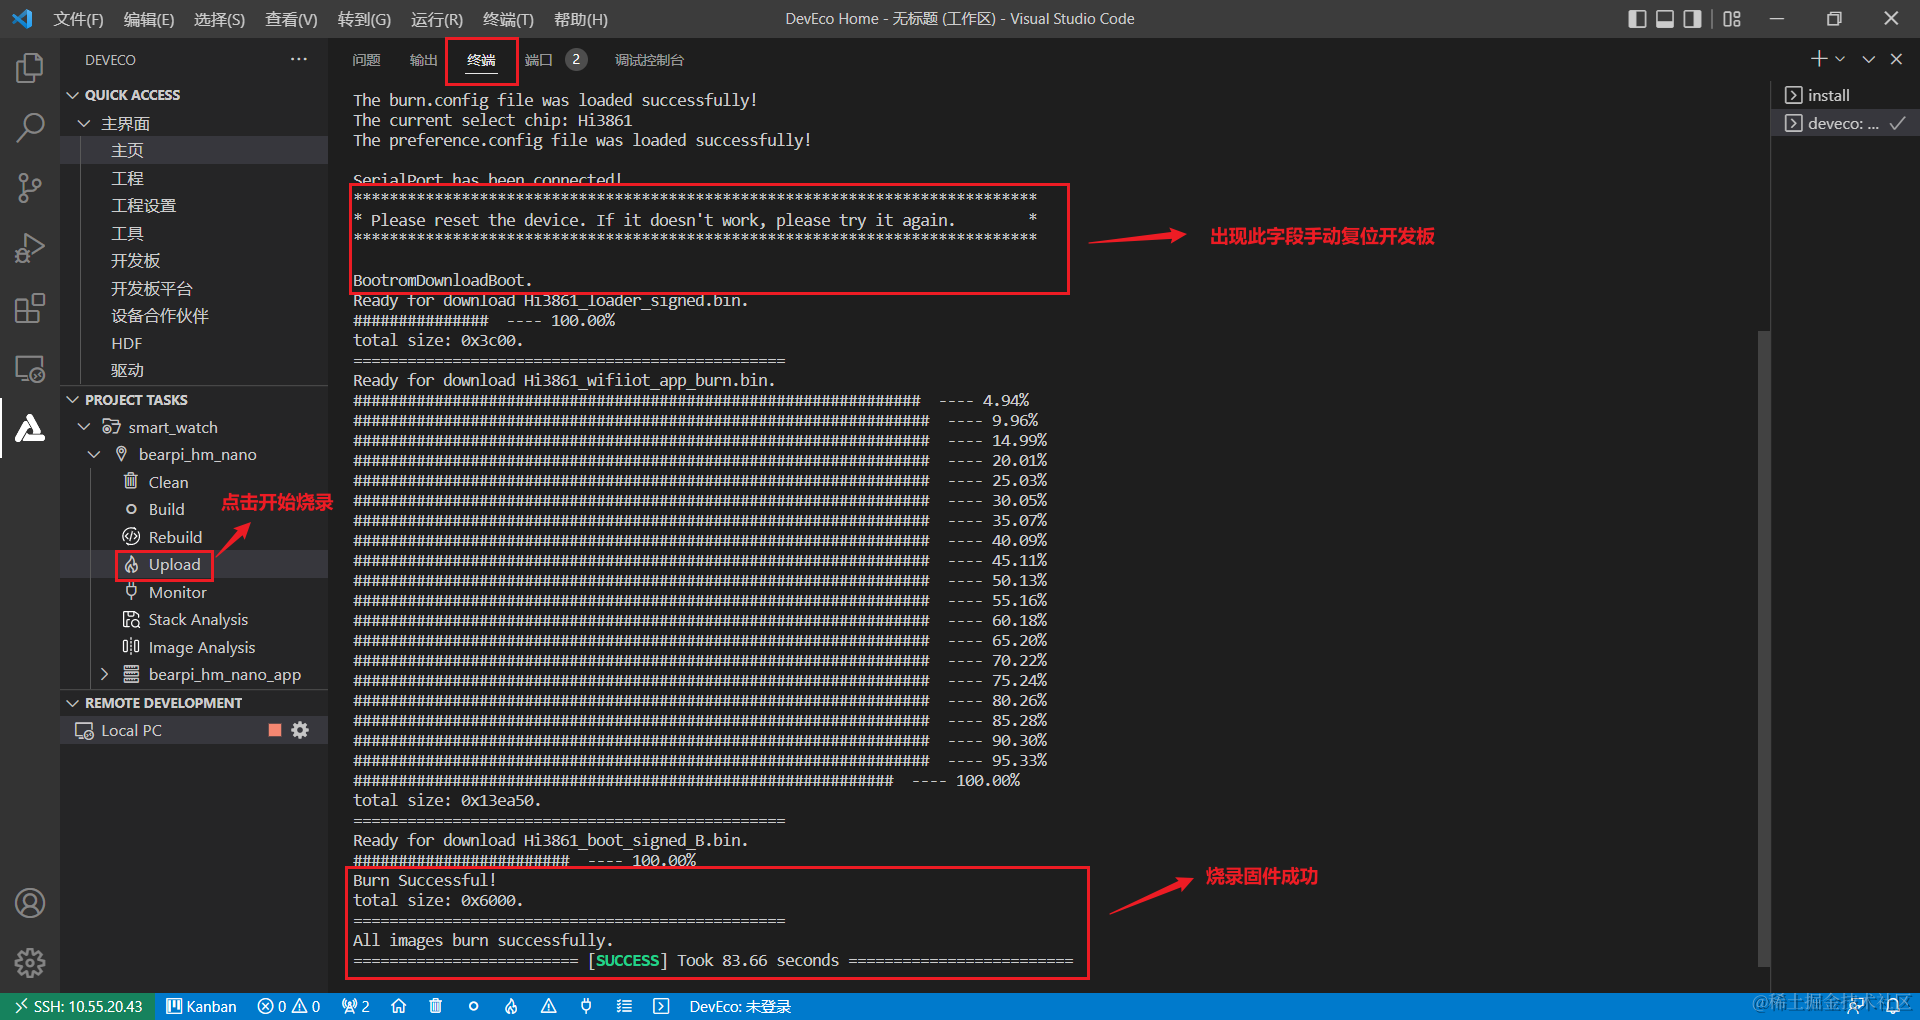Screen dimensions: 1920x1020
Task: Click the warning triangle icon beside the plug
Action: [x=549, y=1006]
